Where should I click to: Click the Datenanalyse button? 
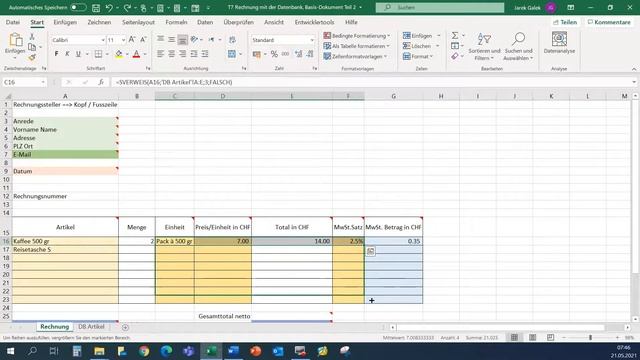click(559, 43)
